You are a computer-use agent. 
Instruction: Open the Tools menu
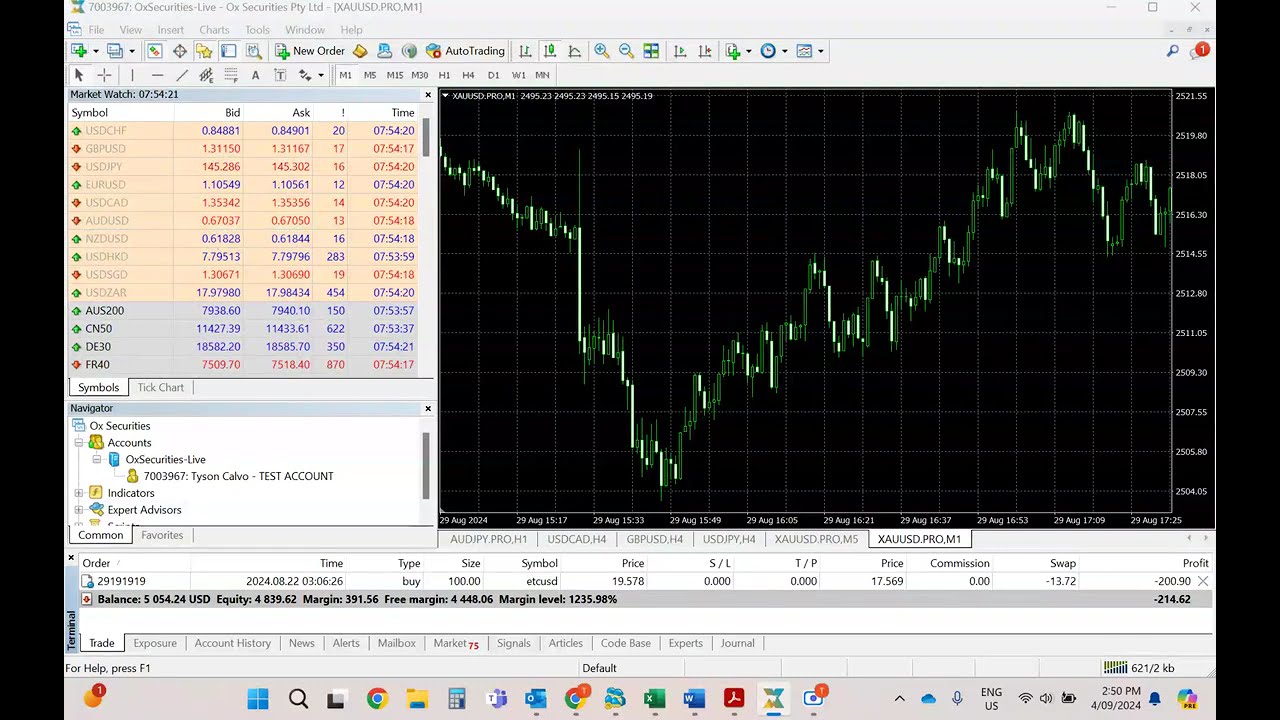(257, 30)
